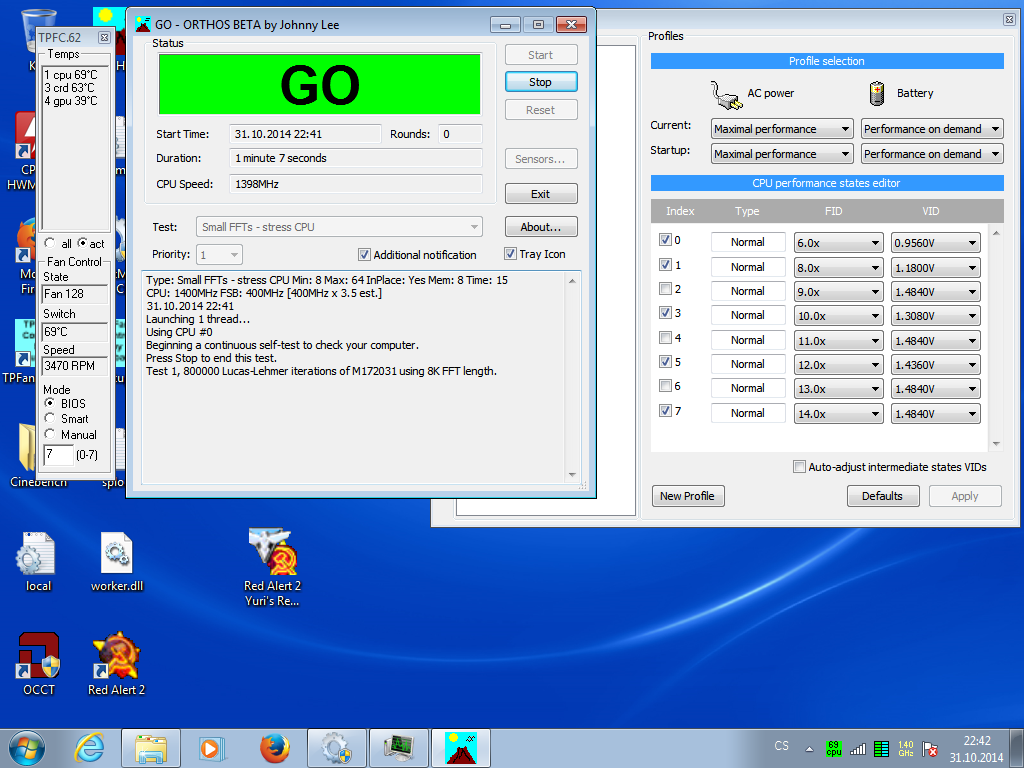Open Internet Explorer from the taskbar

click(x=89, y=747)
